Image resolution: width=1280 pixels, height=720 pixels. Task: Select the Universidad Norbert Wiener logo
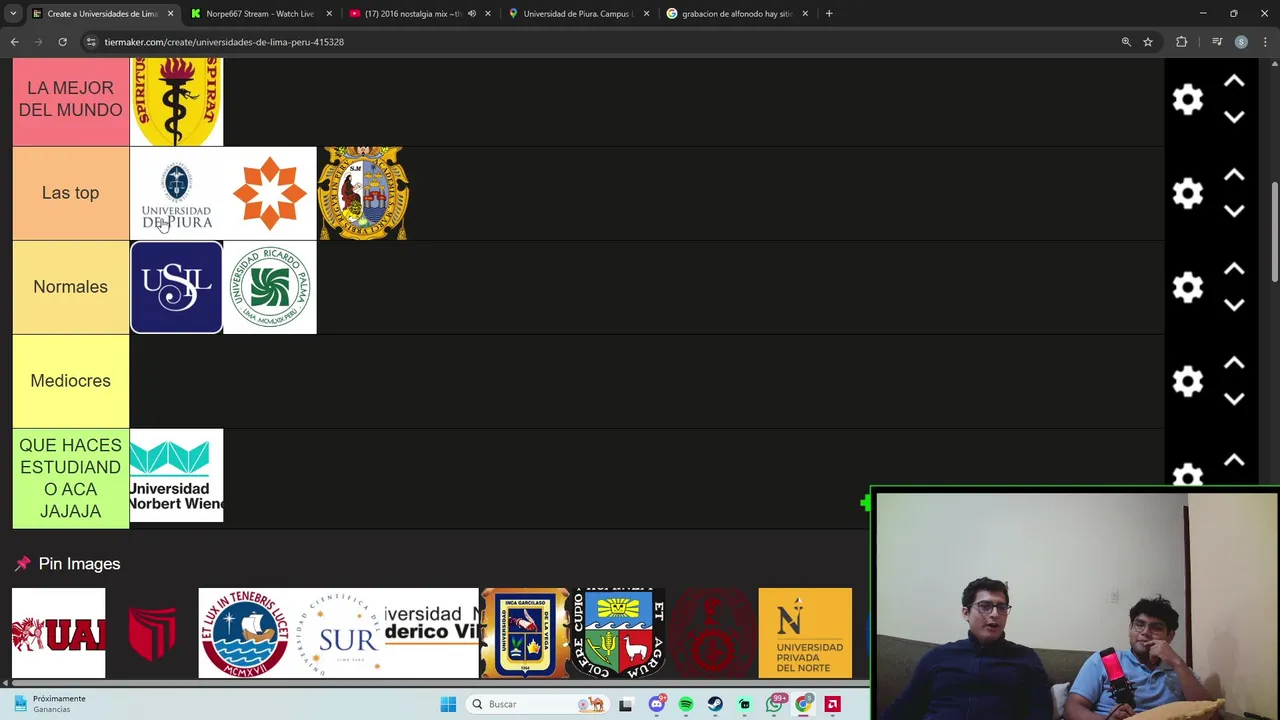tap(176, 475)
